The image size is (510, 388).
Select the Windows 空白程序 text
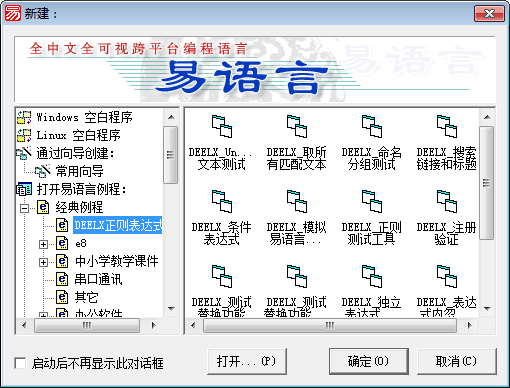[x=84, y=117]
